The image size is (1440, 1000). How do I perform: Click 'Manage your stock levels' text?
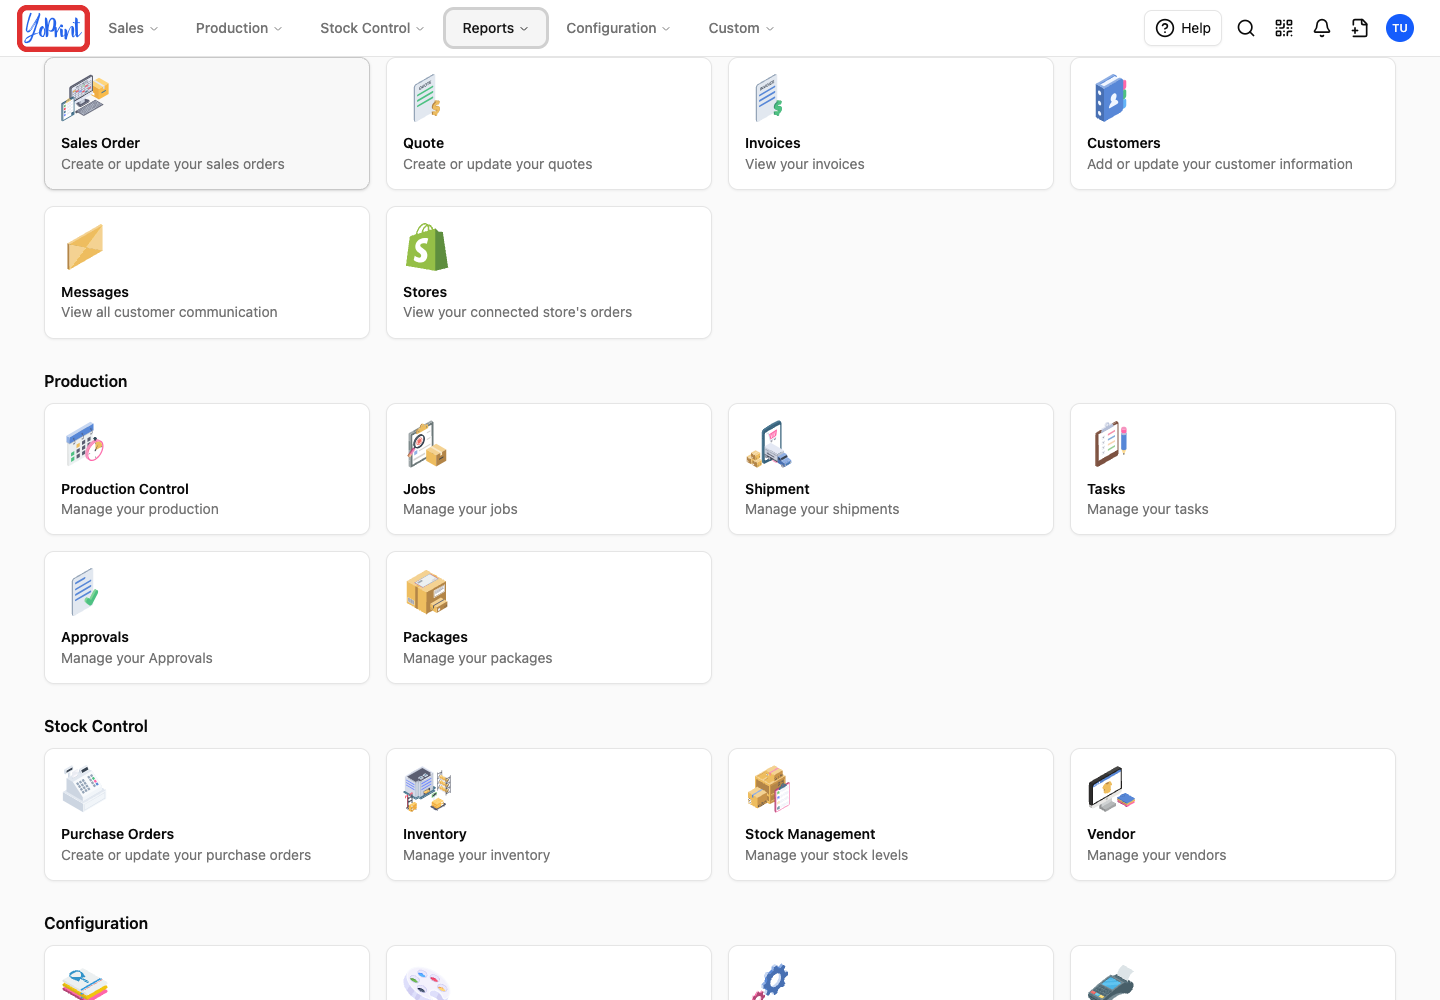826,855
